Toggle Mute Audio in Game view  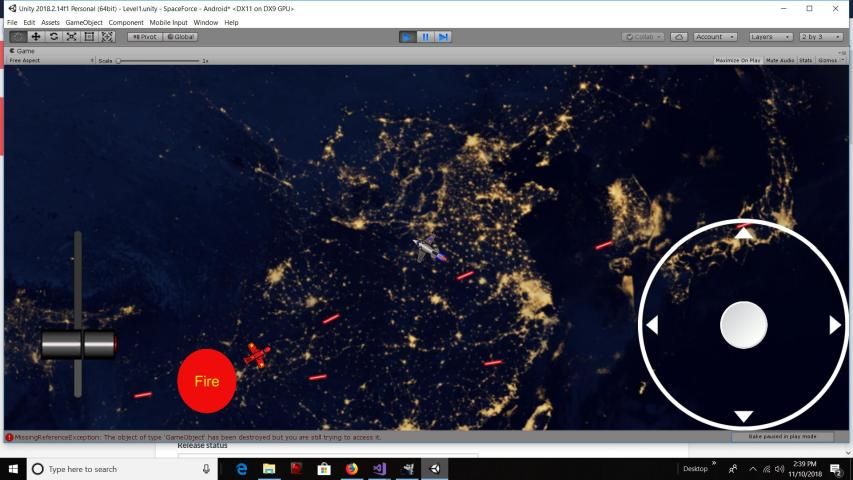pyautogui.click(x=780, y=60)
